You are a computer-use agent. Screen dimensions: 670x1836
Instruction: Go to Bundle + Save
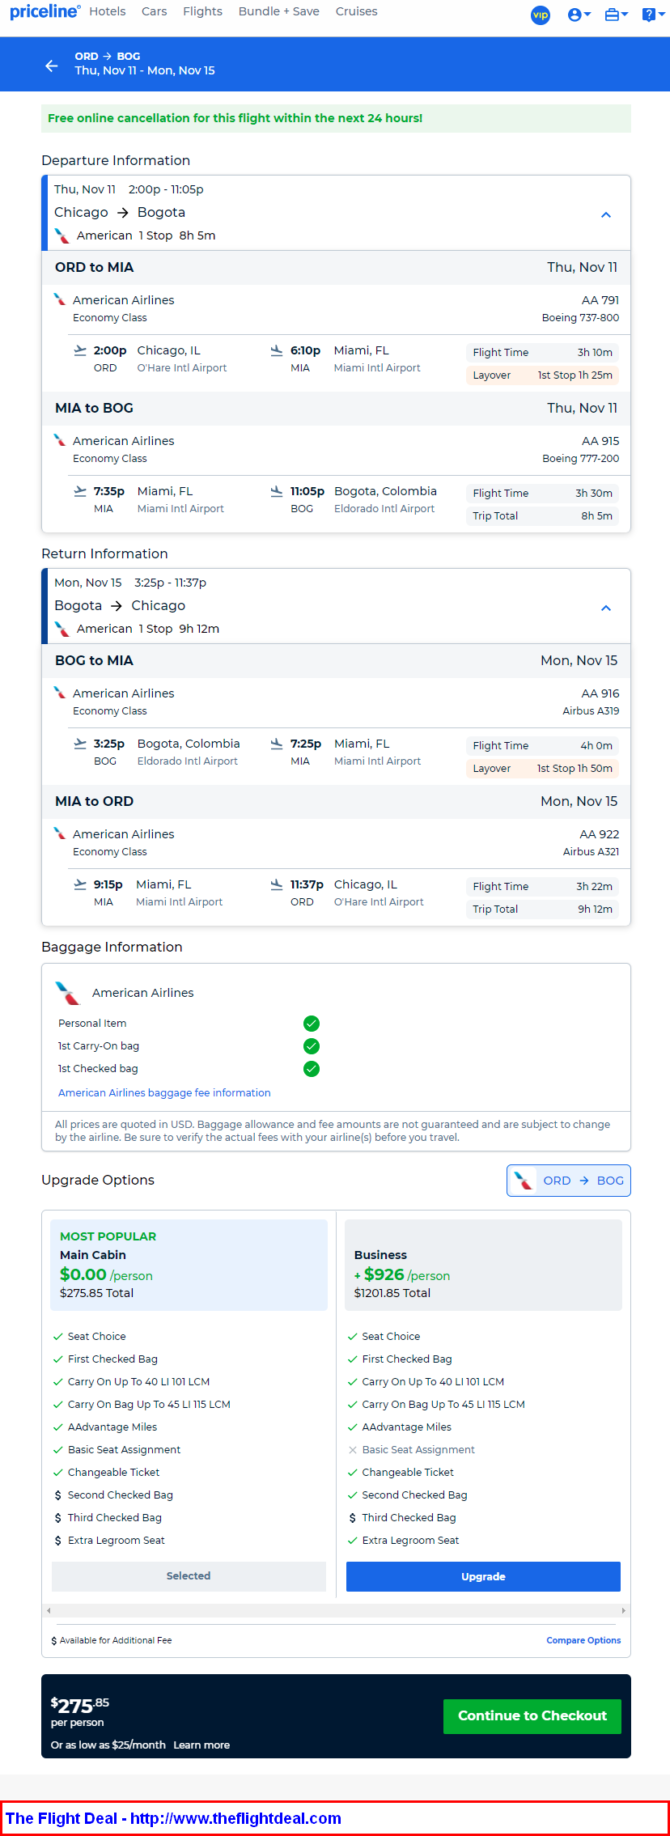pos(279,12)
